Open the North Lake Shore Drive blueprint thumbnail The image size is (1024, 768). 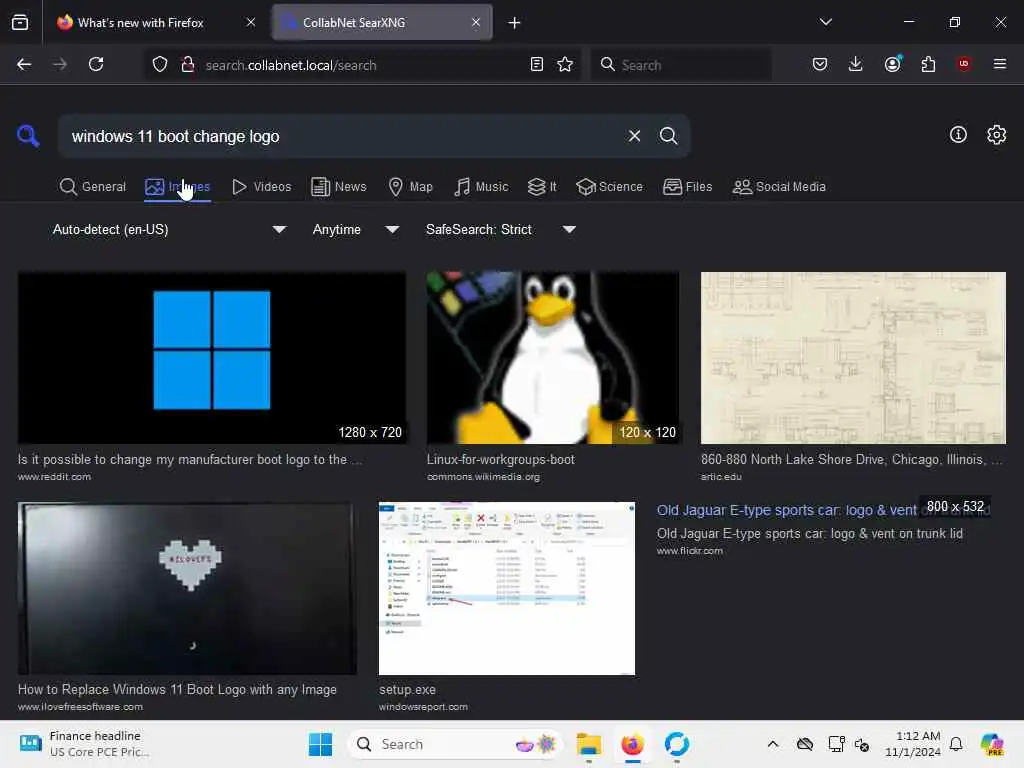[x=853, y=357]
